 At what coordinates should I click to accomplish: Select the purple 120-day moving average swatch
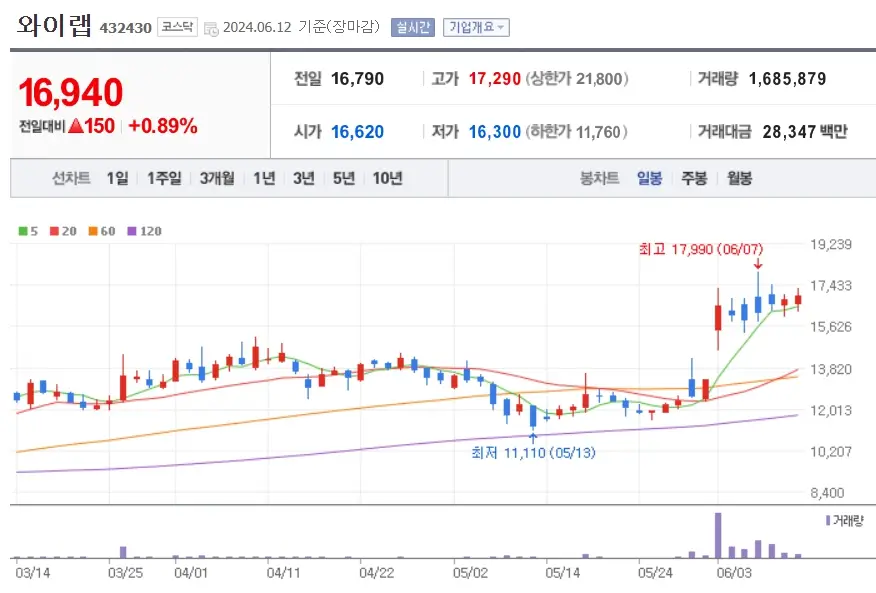click(134, 230)
